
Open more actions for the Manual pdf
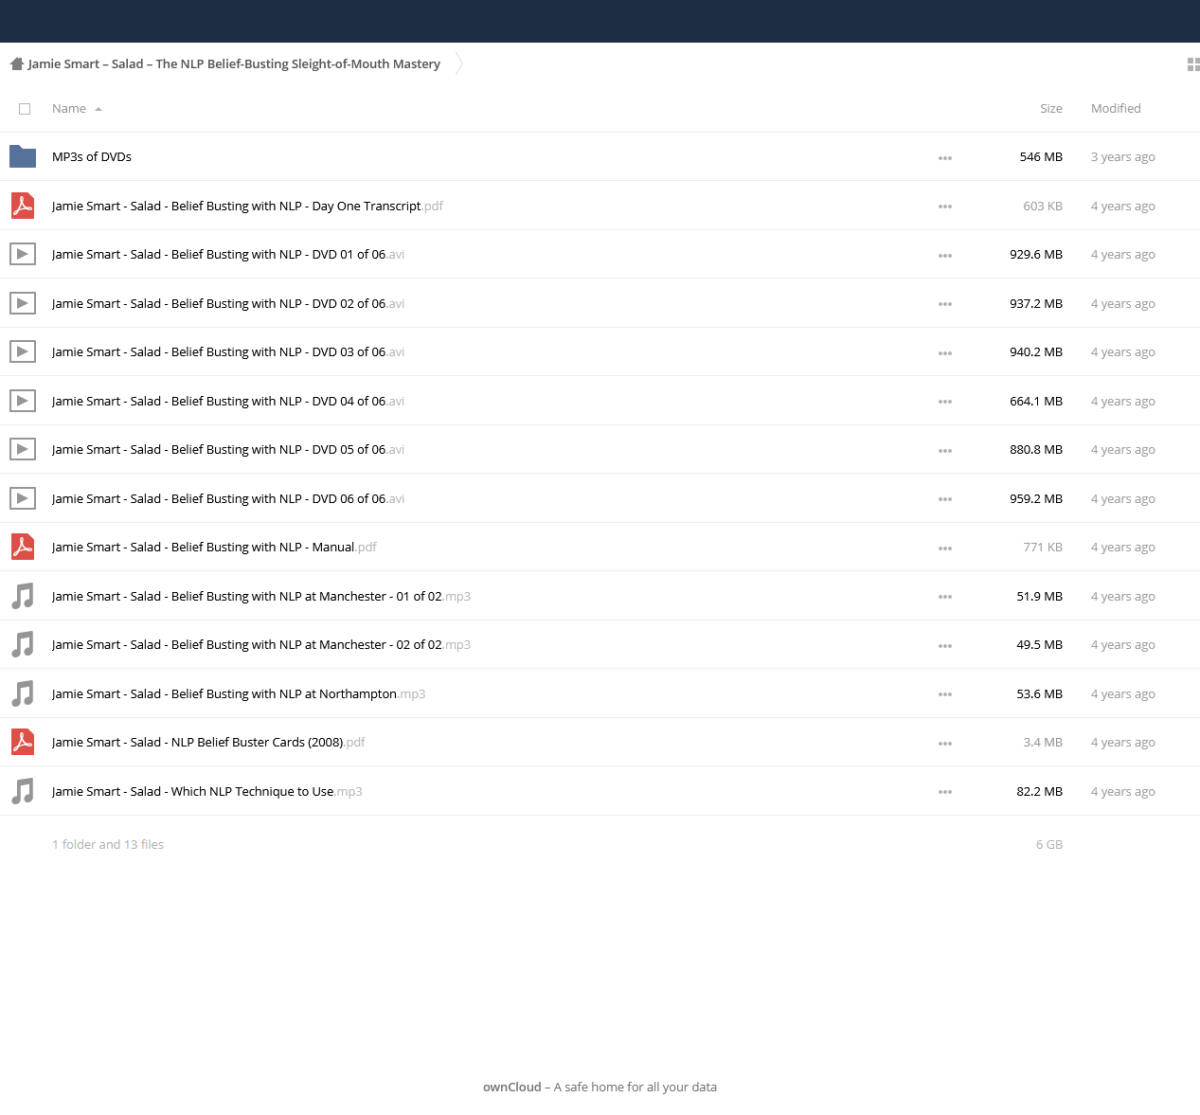945,548
